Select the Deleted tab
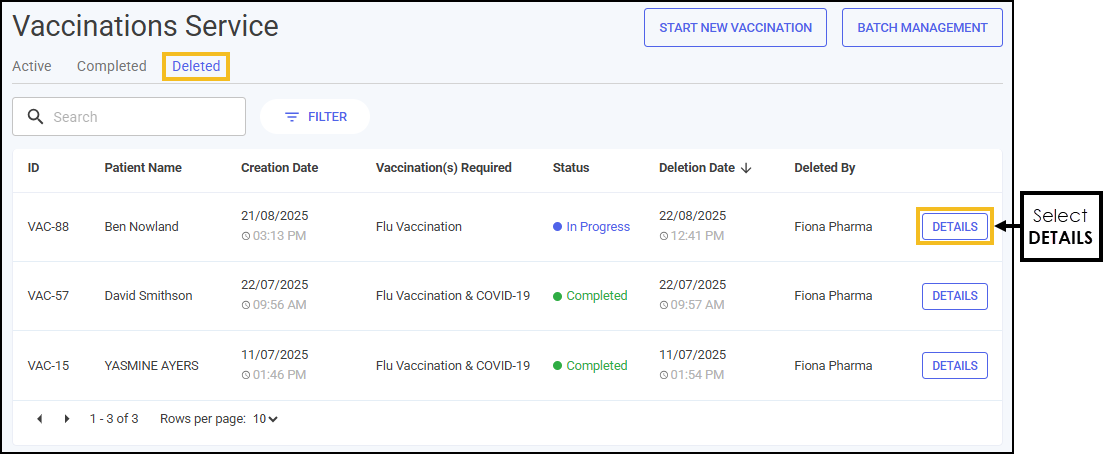1105x454 pixels. click(x=196, y=66)
